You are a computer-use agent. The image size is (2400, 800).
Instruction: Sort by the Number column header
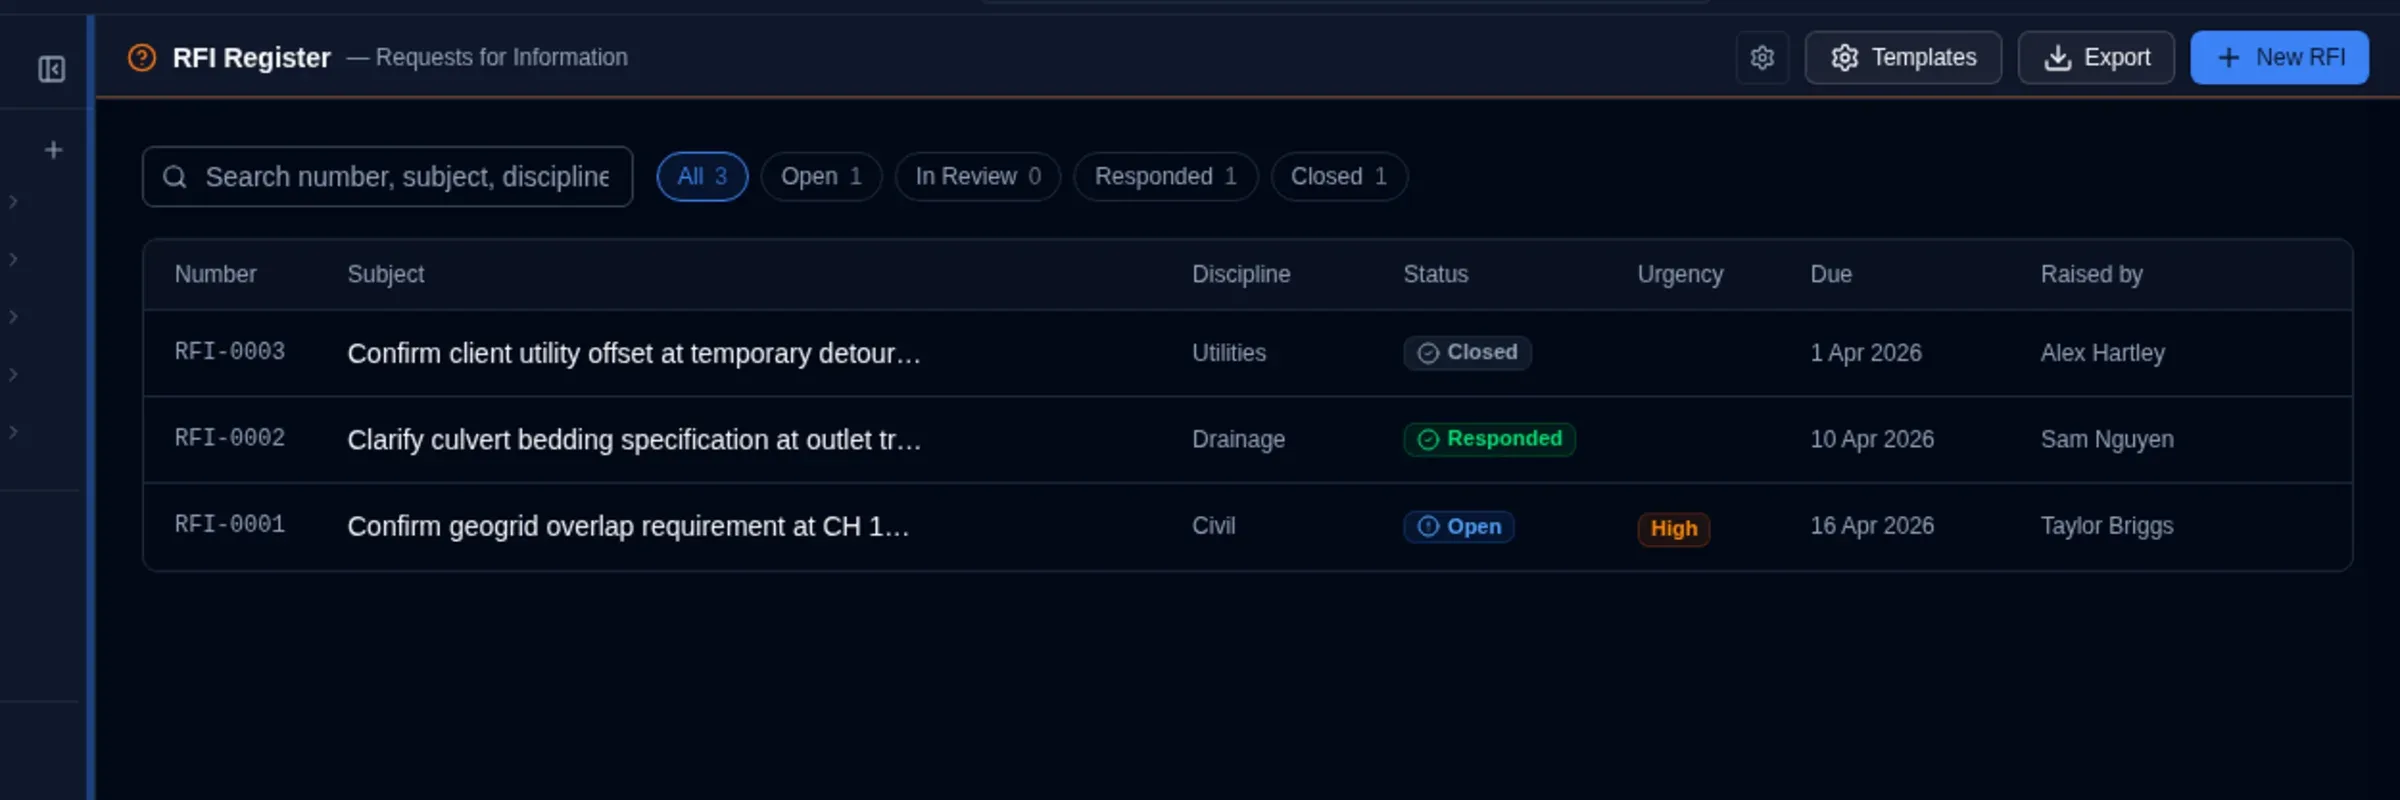point(215,274)
